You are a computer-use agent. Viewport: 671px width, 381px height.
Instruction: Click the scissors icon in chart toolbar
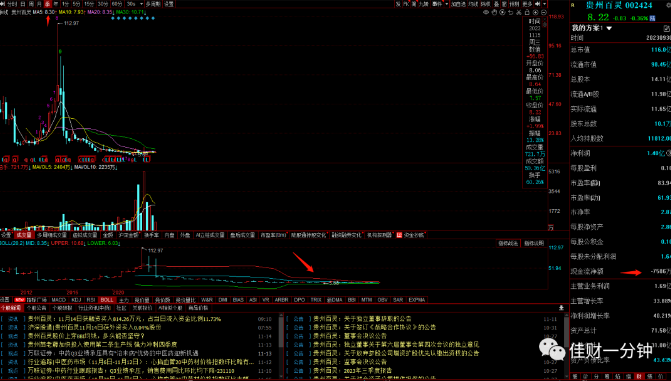(519, 12)
